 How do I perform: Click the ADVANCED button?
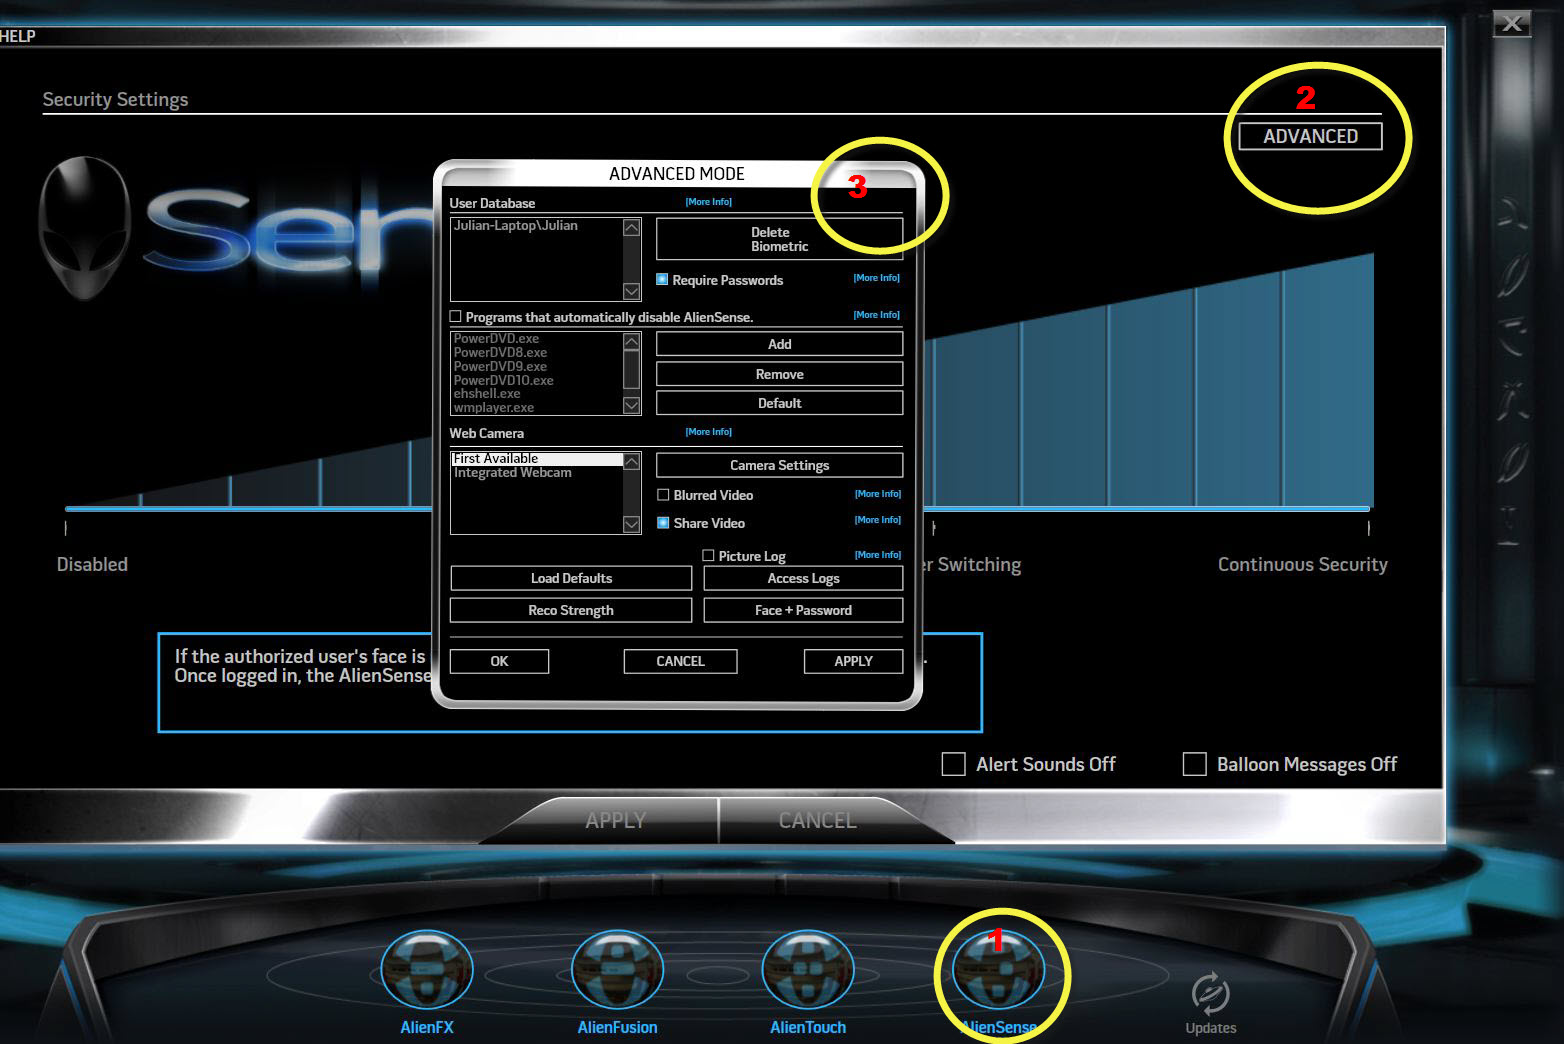(1310, 136)
